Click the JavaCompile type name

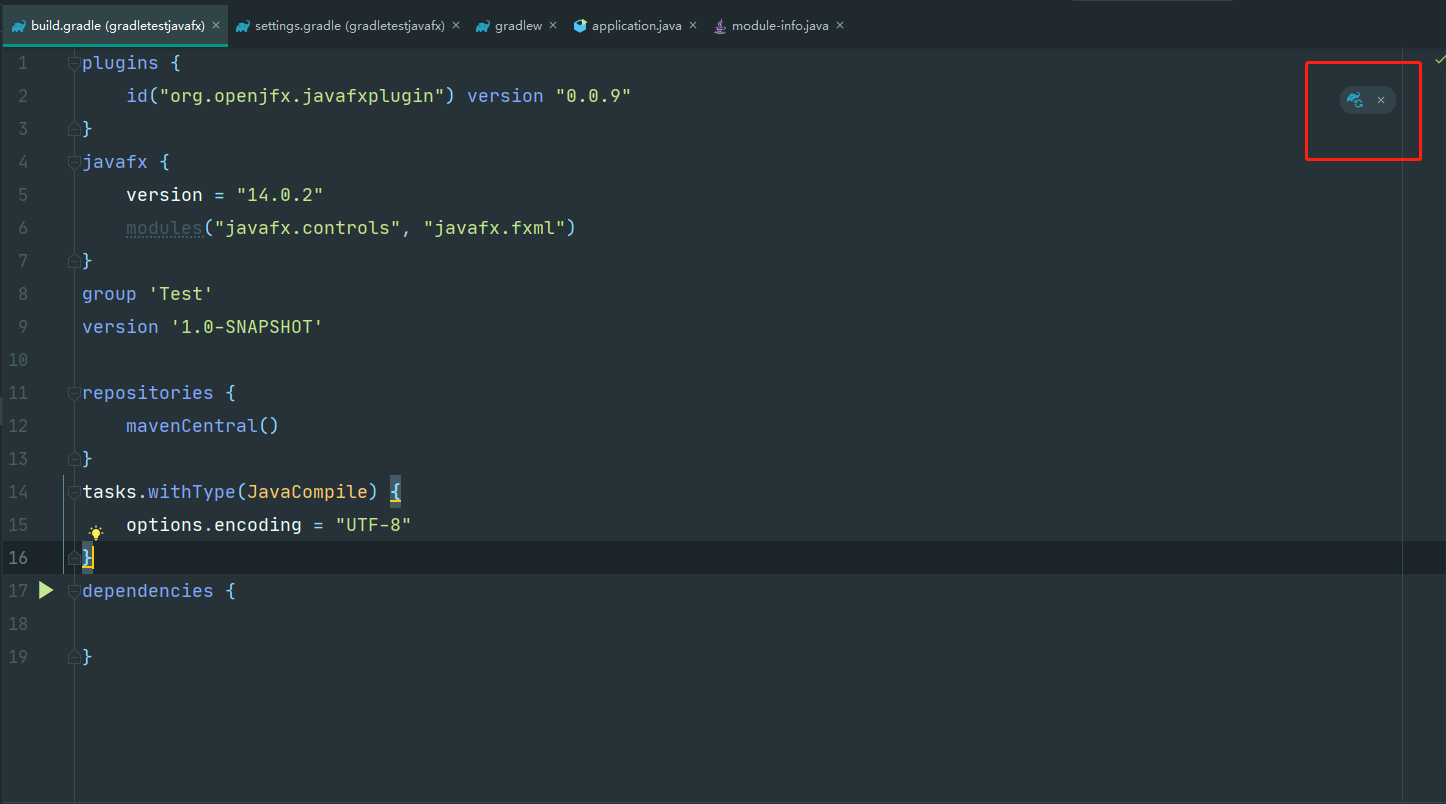pos(307,492)
